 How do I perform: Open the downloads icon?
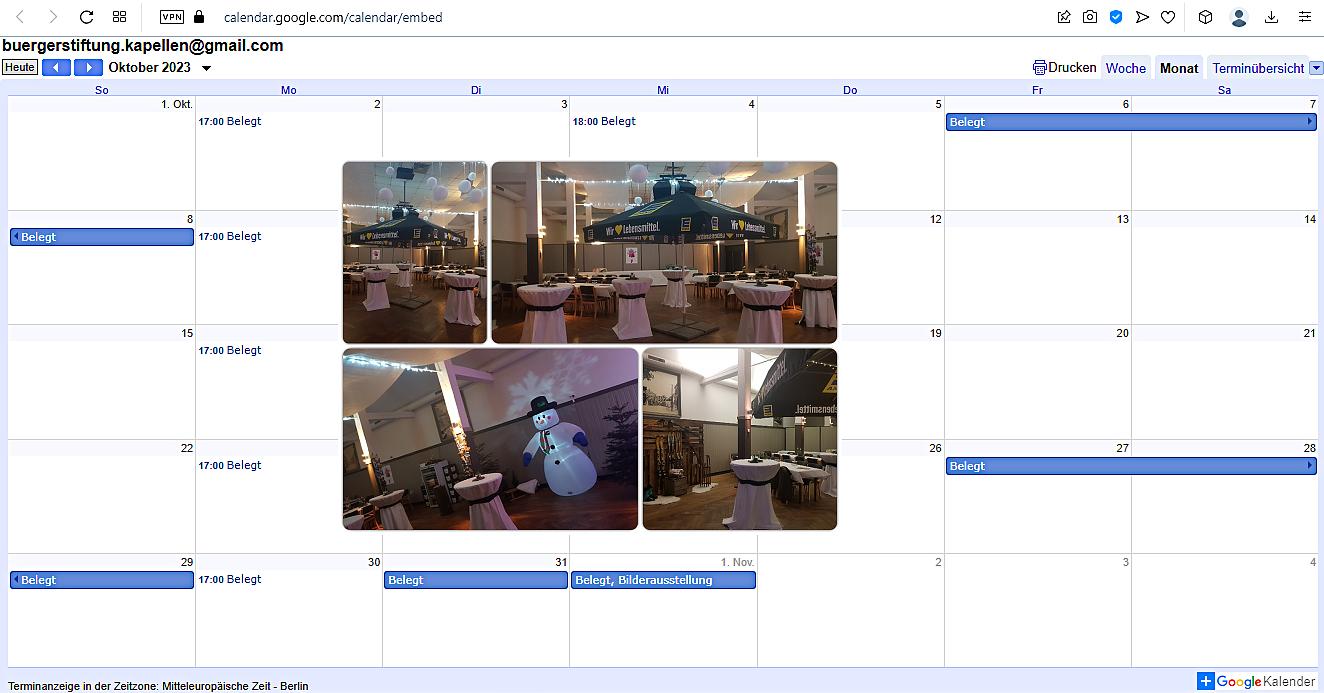[x=1272, y=16]
